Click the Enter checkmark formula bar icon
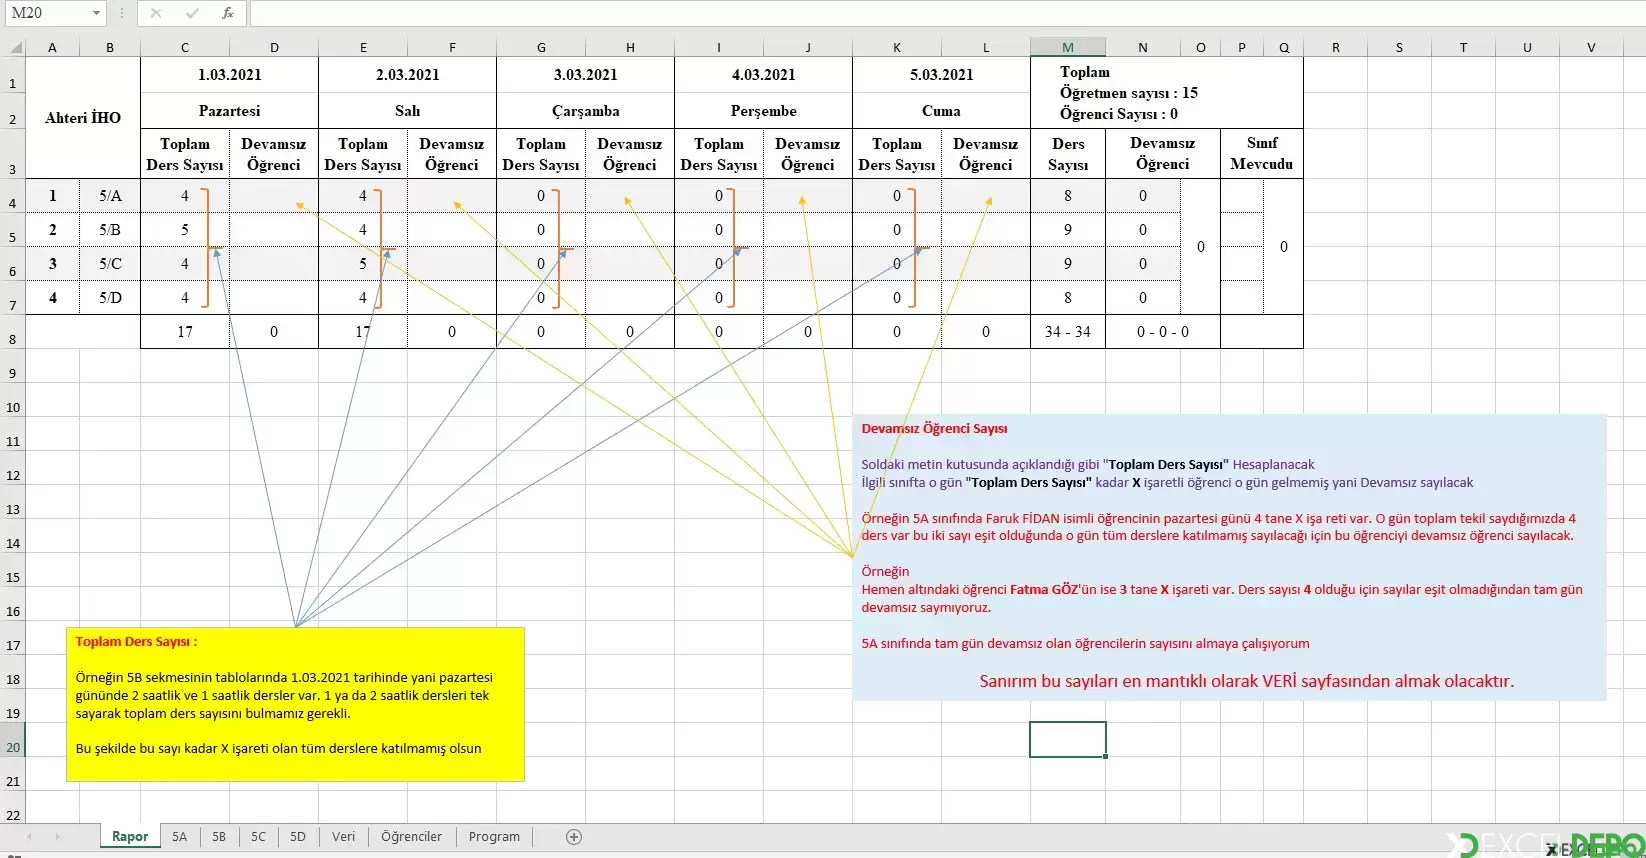Image resolution: width=1646 pixels, height=858 pixels. pos(192,13)
